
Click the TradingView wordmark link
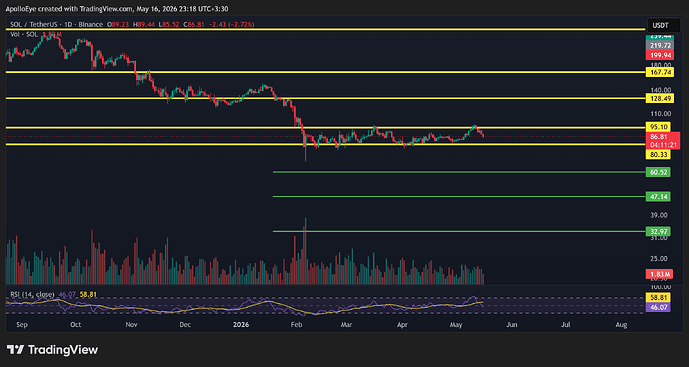63,350
